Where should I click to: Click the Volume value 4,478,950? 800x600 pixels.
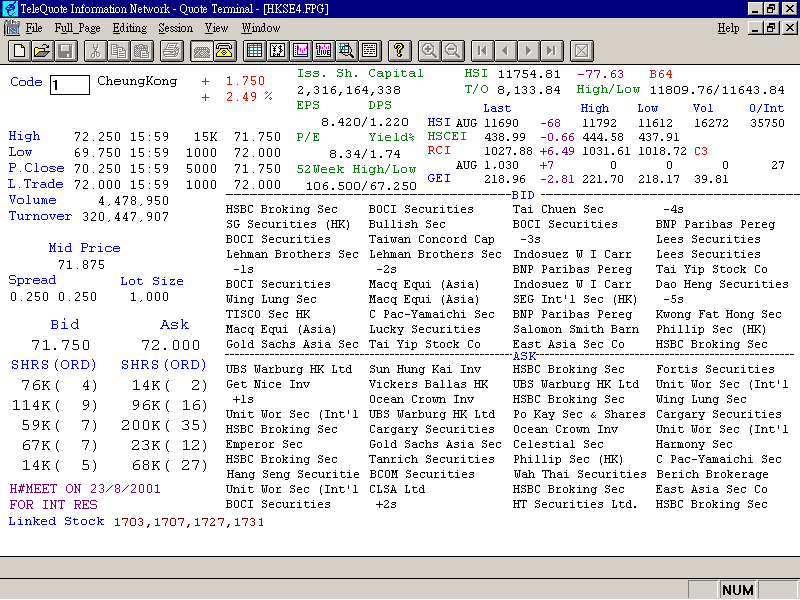click(x=133, y=201)
